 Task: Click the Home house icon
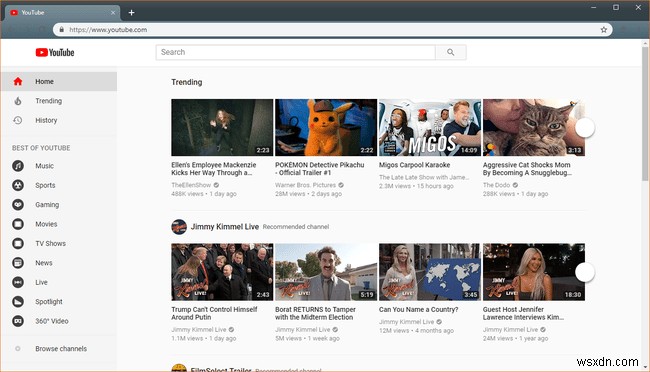click(17, 81)
